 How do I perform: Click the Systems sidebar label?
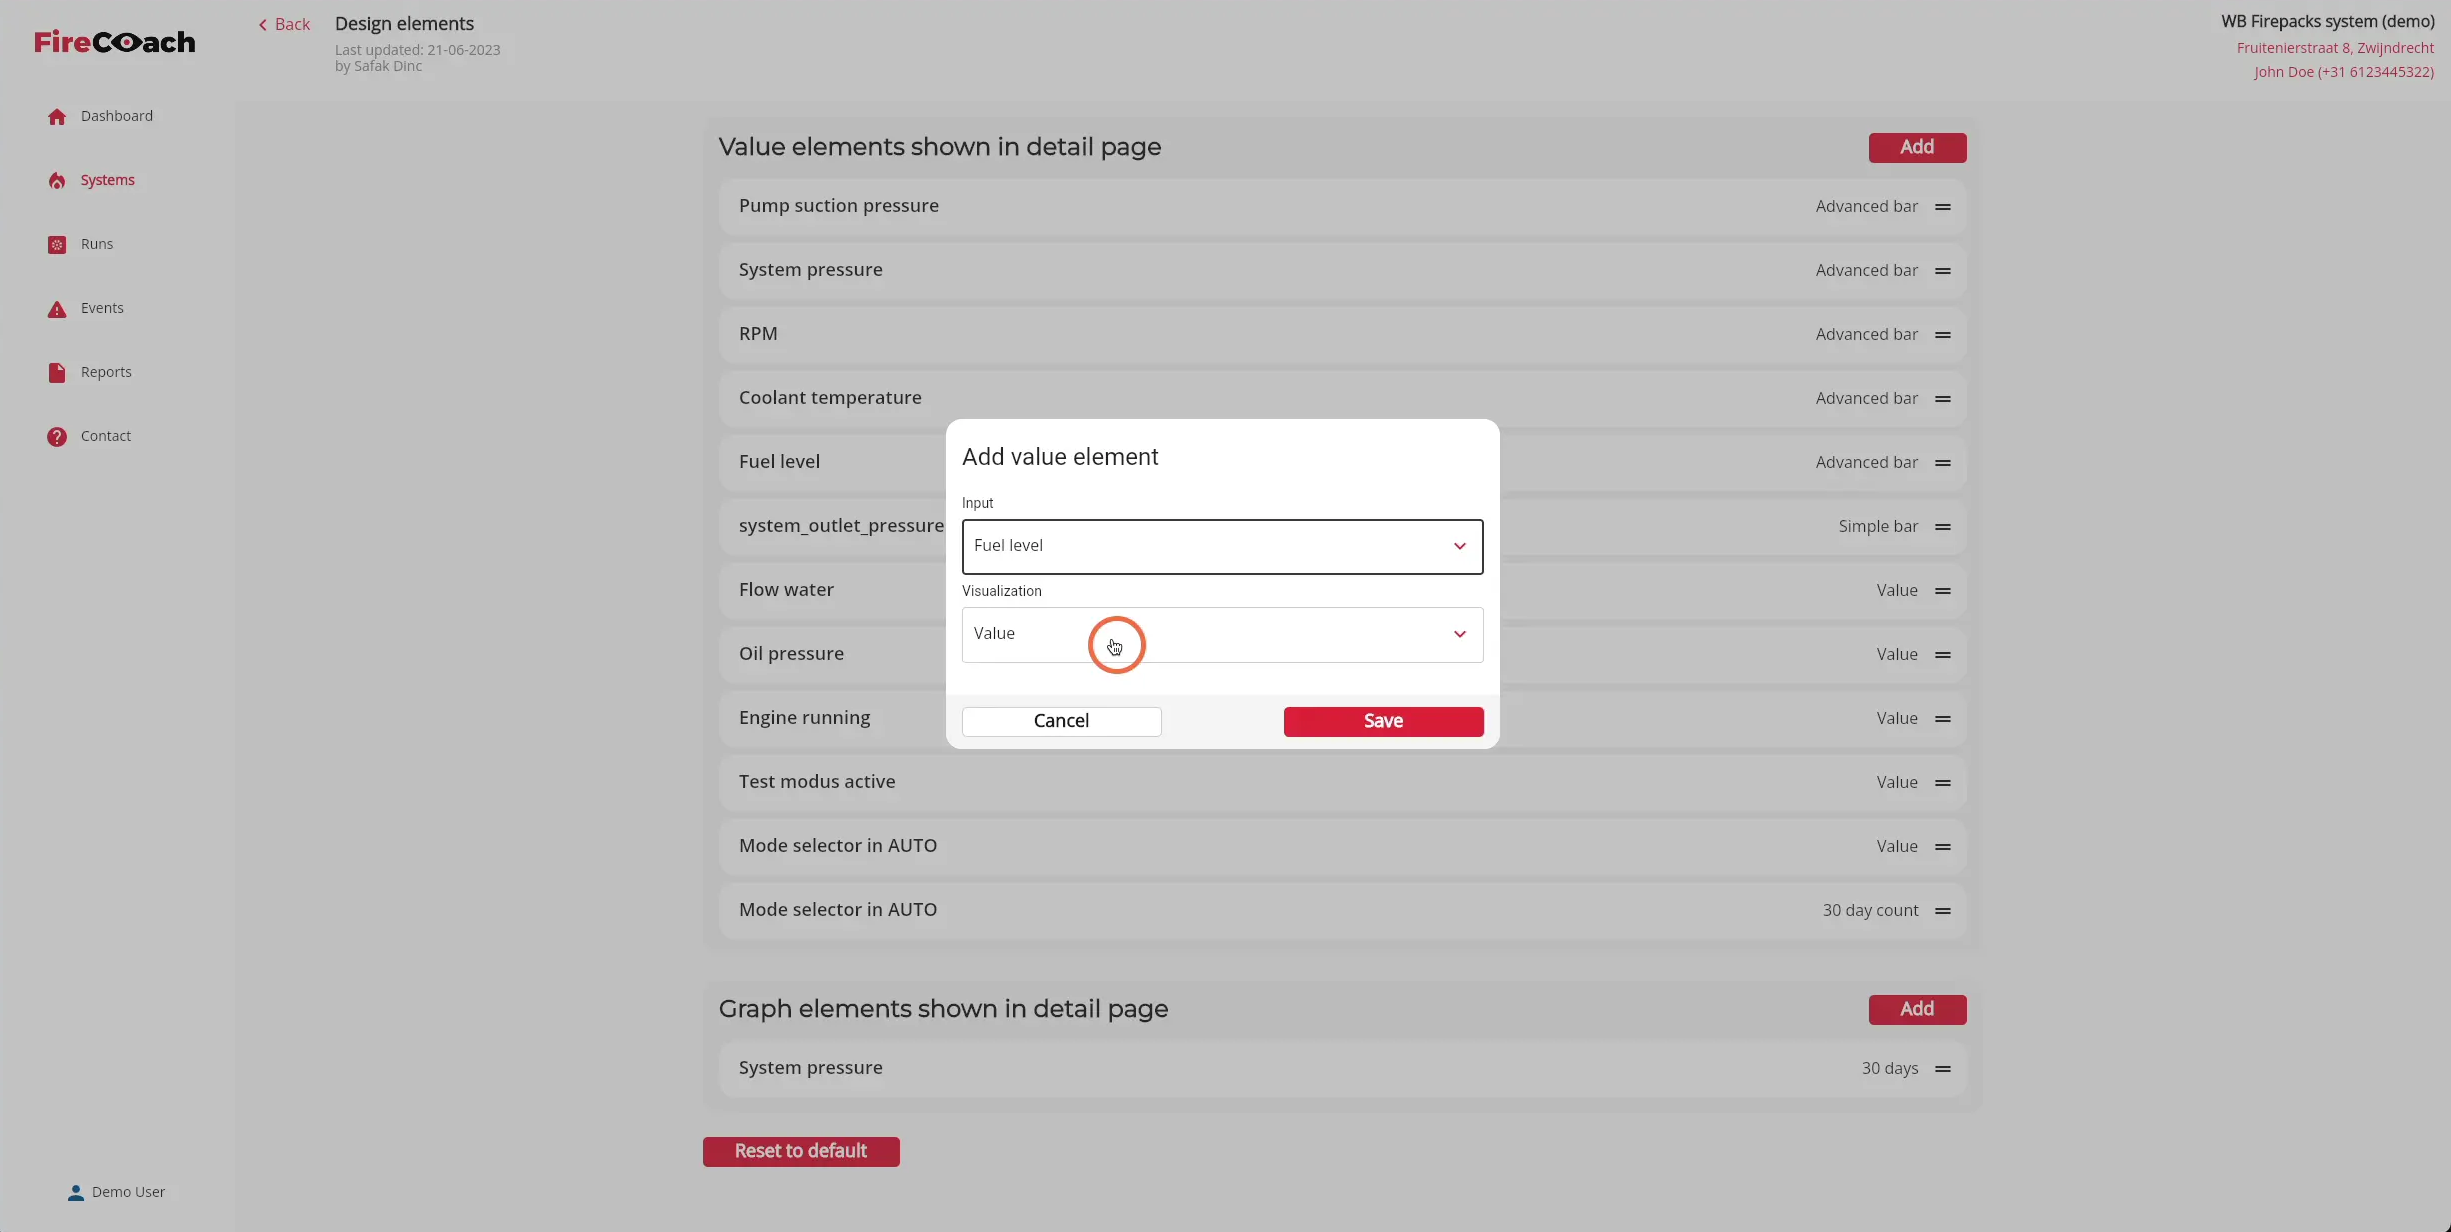[x=108, y=180]
